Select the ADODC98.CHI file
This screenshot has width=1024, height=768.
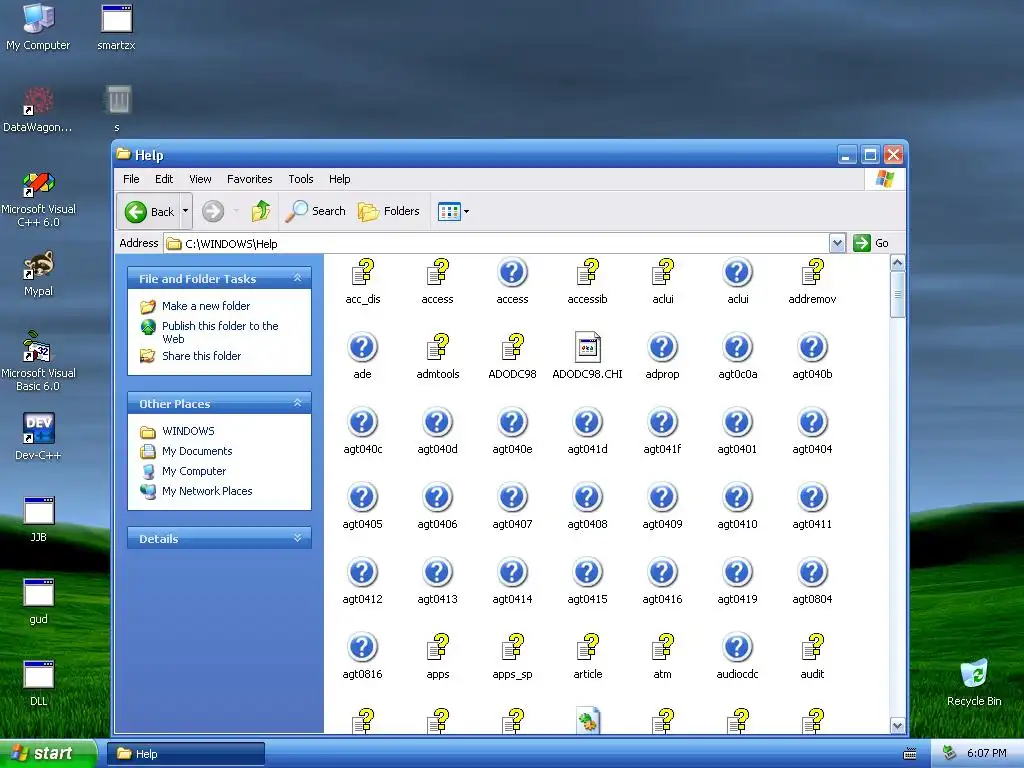click(587, 357)
